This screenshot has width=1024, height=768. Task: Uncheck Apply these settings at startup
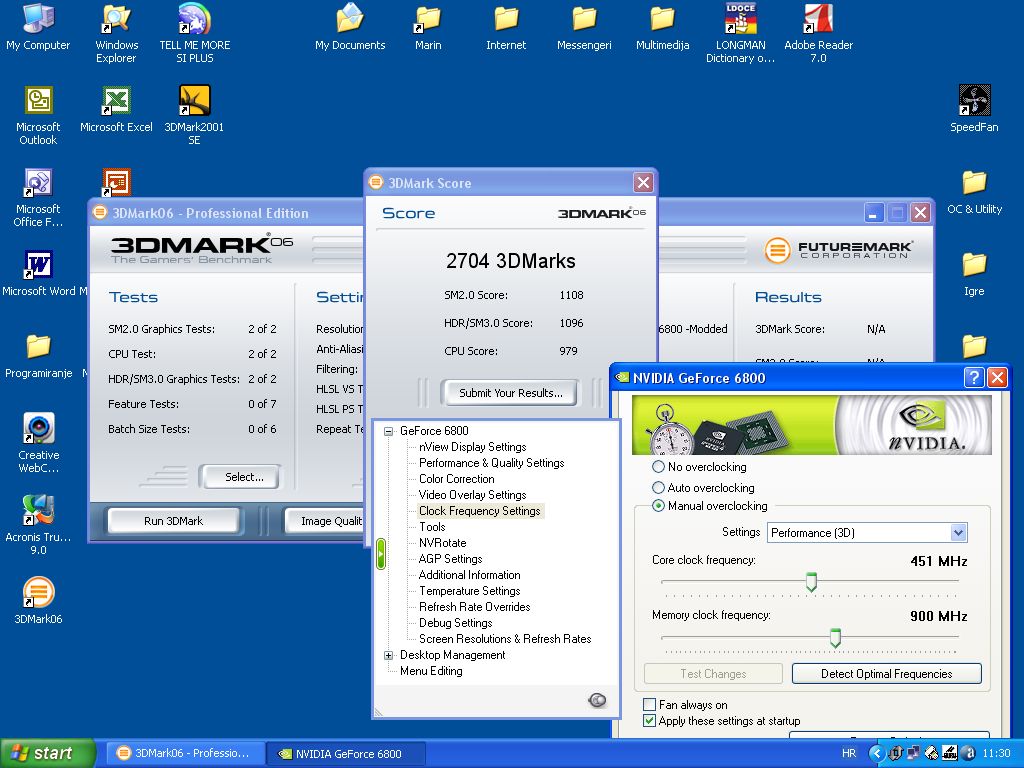tap(649, 721)
